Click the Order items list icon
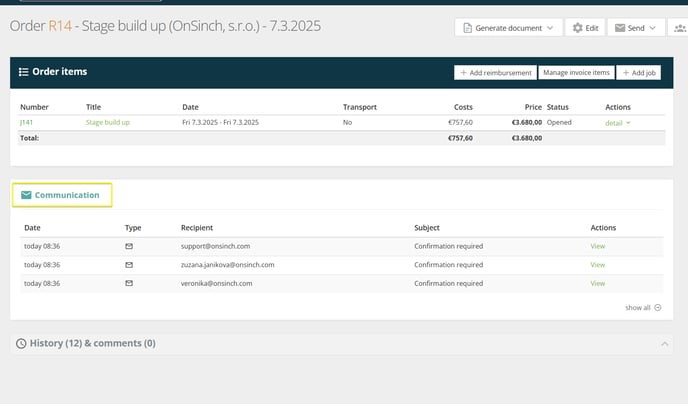This screenshot has width=688, height=404. [x=24, y=72]
